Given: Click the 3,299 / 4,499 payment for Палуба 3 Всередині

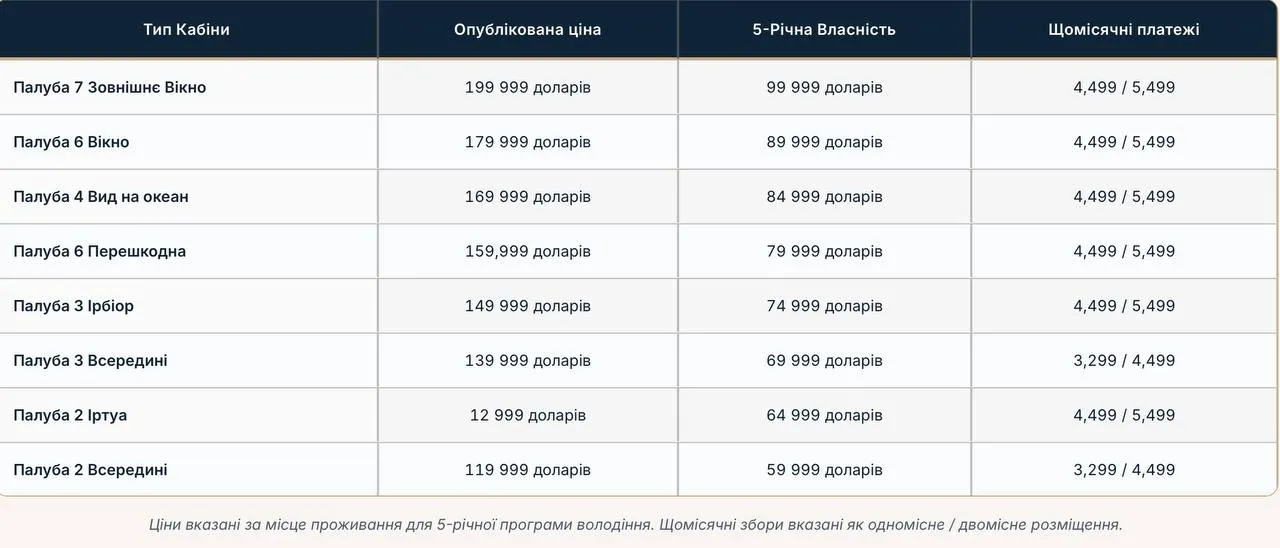Looking at the screenshot, I should 1124,360.
